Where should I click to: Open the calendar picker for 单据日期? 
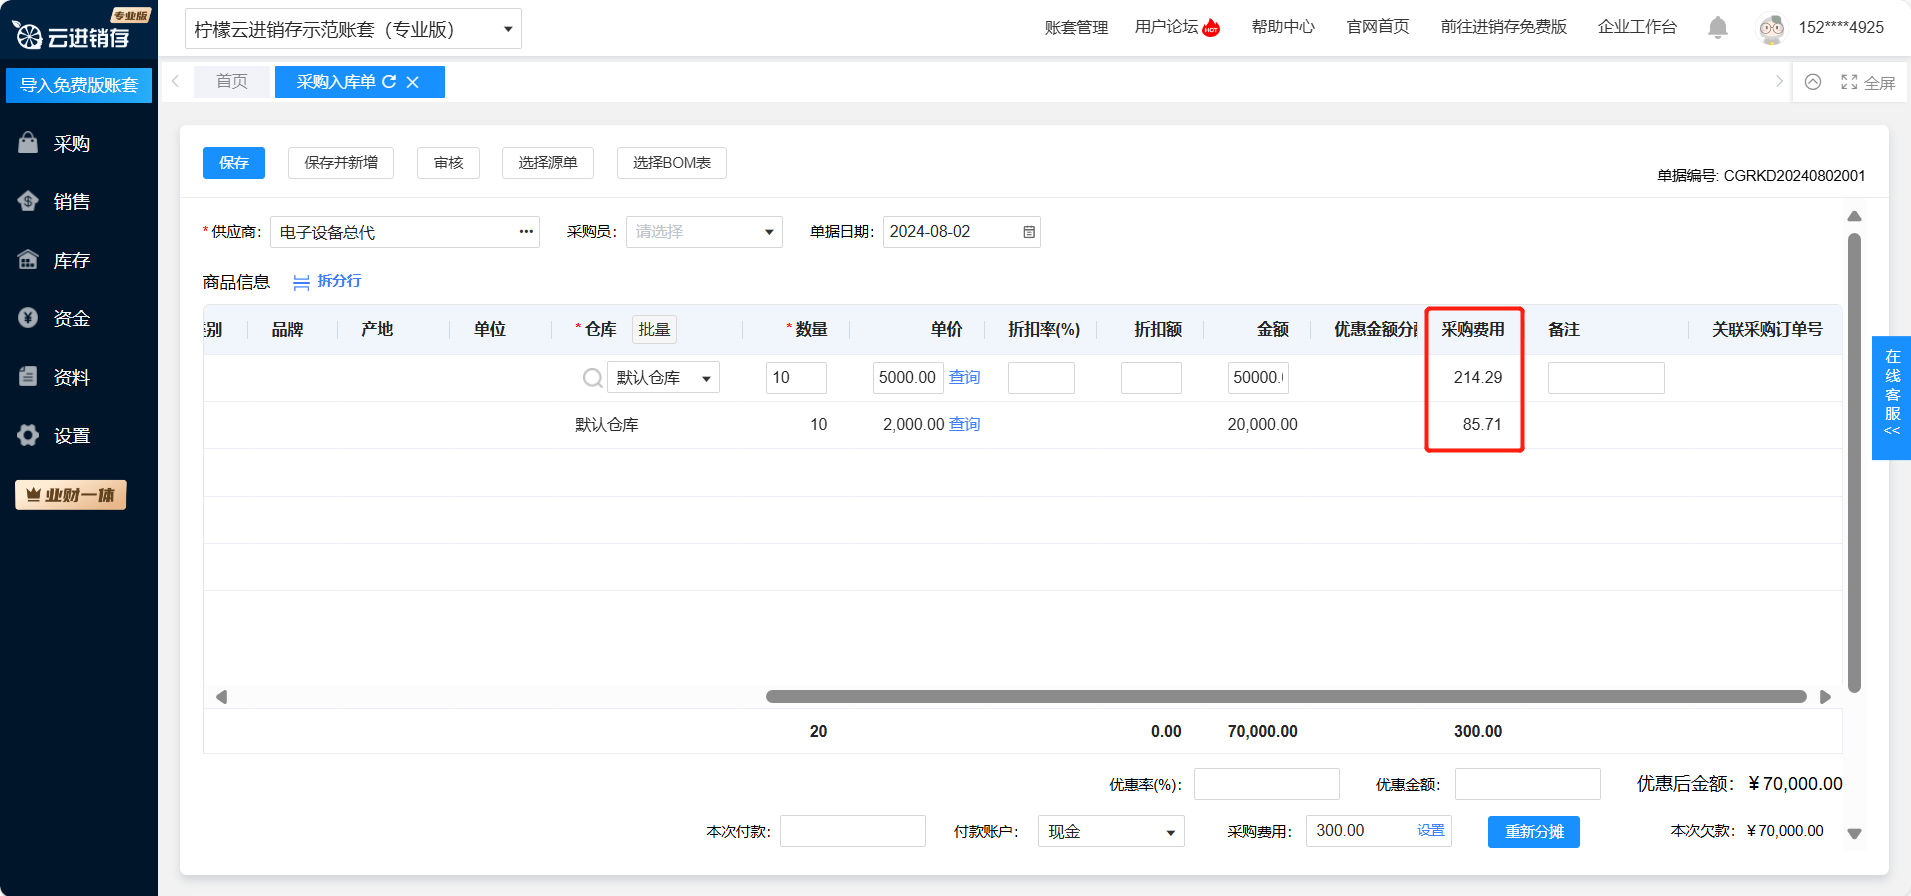click(x=1029, y=232)
